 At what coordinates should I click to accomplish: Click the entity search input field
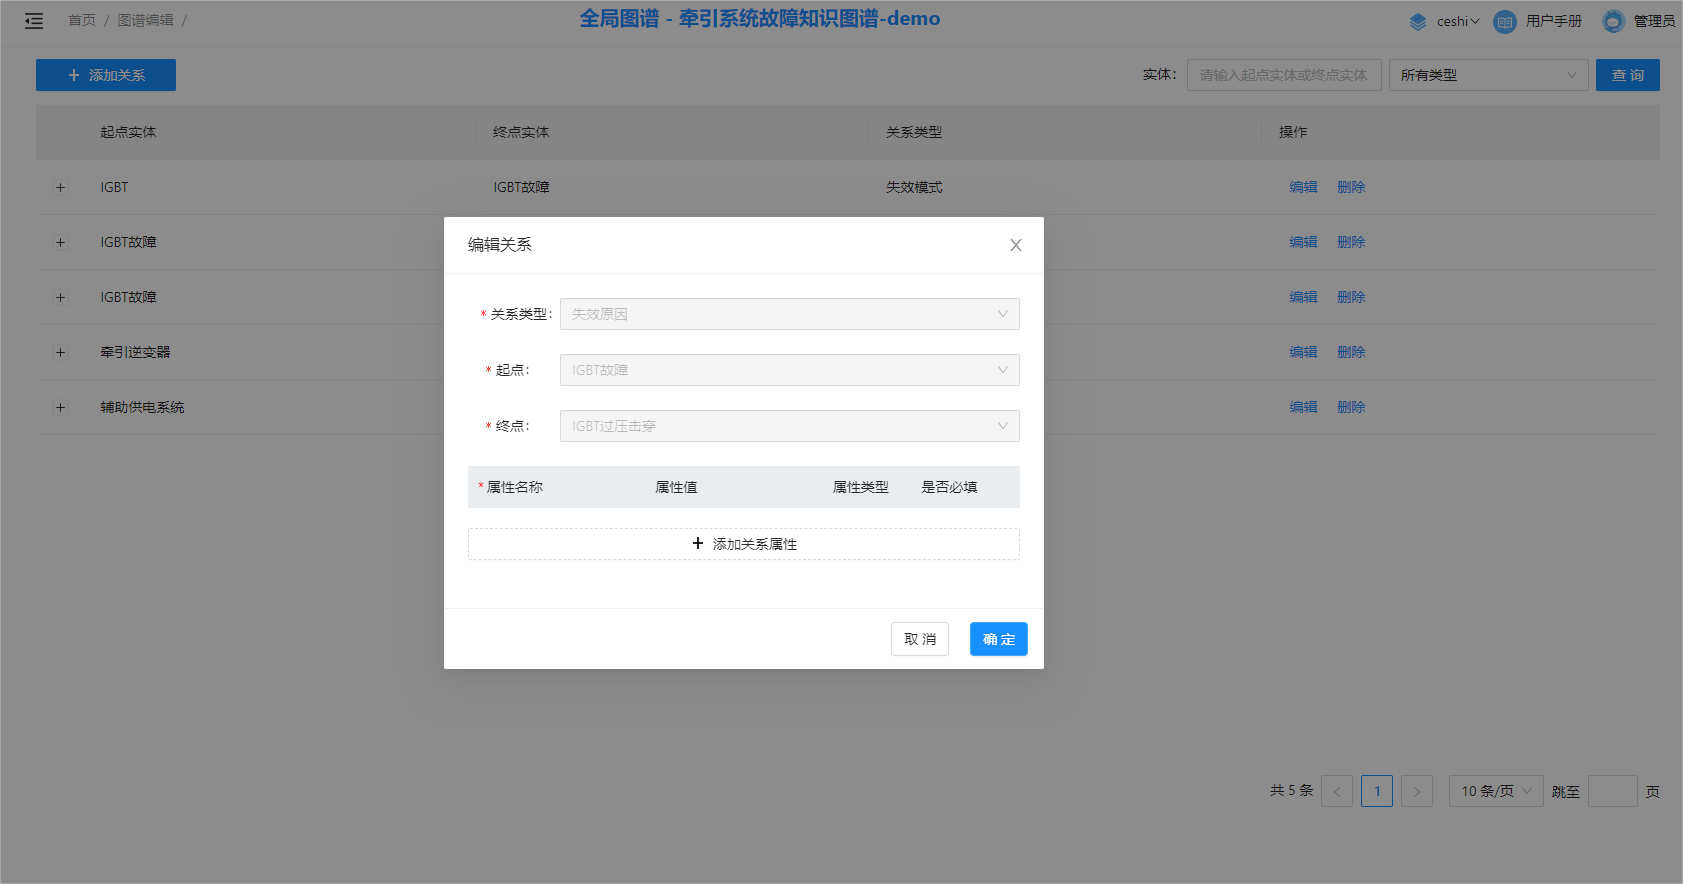click(x=1283, y=75)
